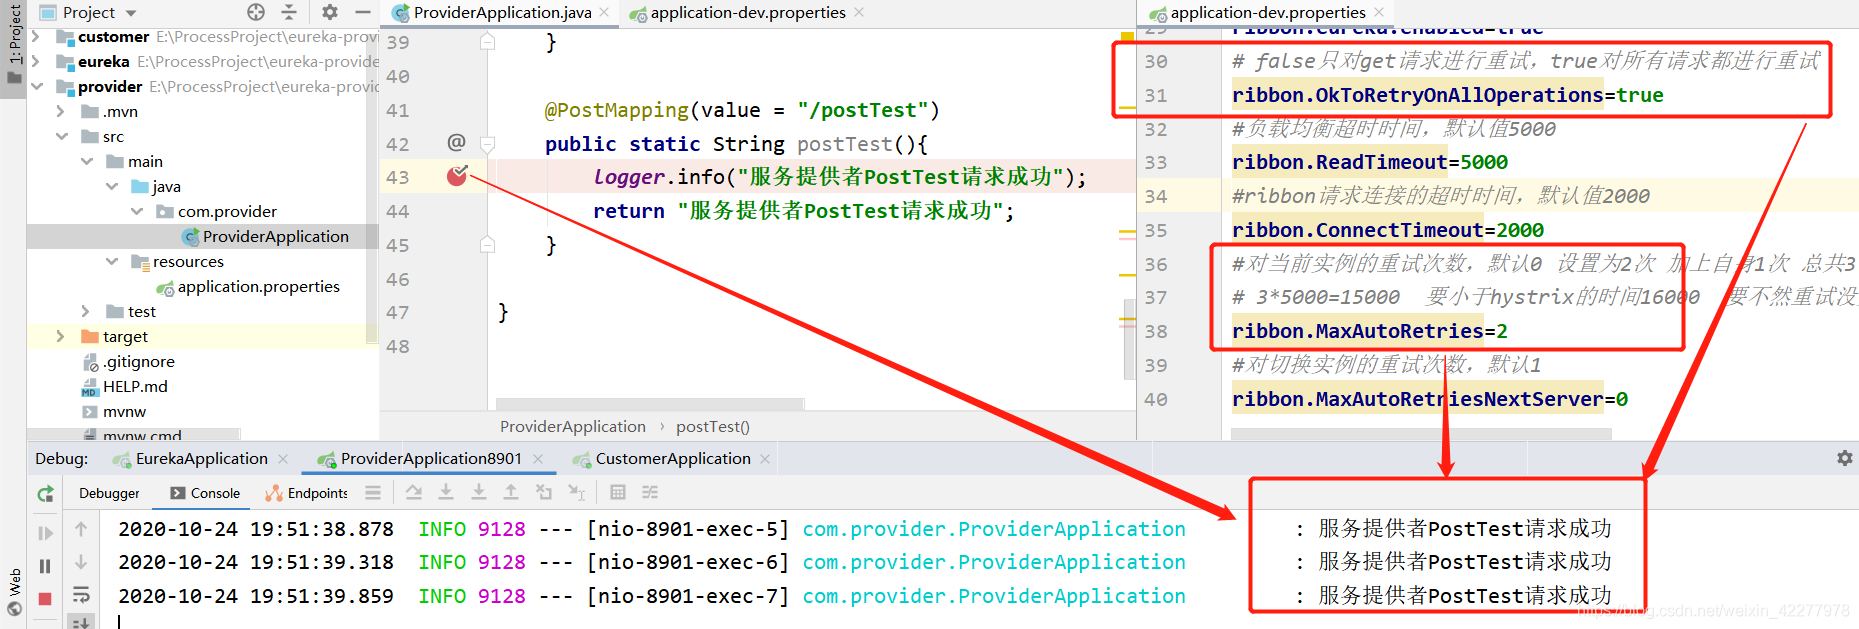This screenshot has height=629, width=1859.
Task: Toggle breakpoint on line 43
Action: click(x=457, y=177)
